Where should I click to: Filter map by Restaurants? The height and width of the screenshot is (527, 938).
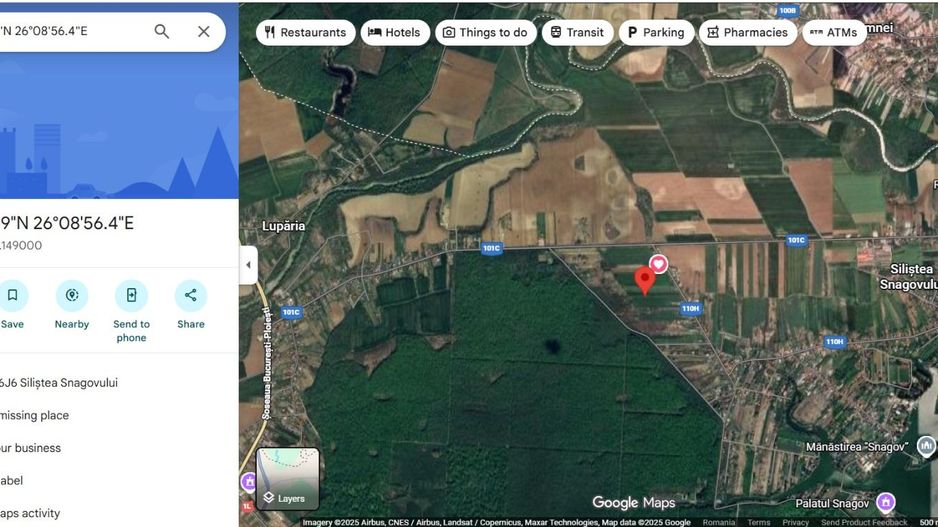click(x=306, y=32)
